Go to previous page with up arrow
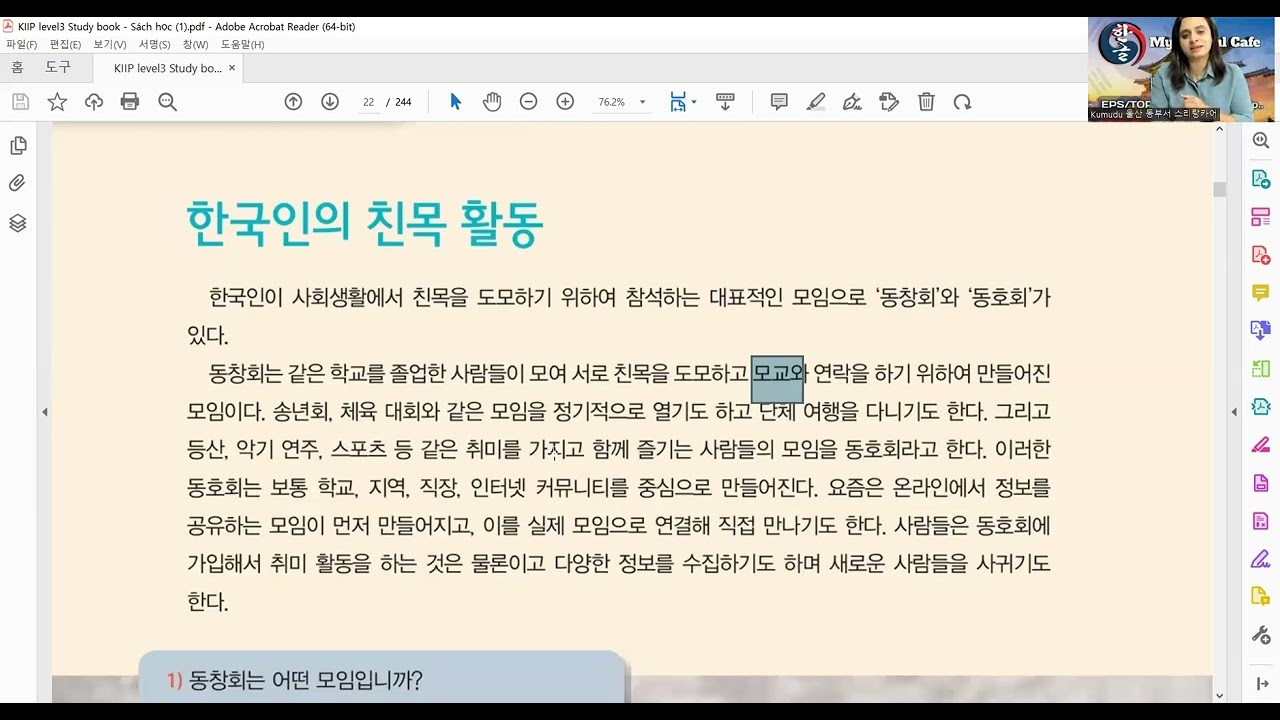The image size is (1280, 720). [293, 101]
